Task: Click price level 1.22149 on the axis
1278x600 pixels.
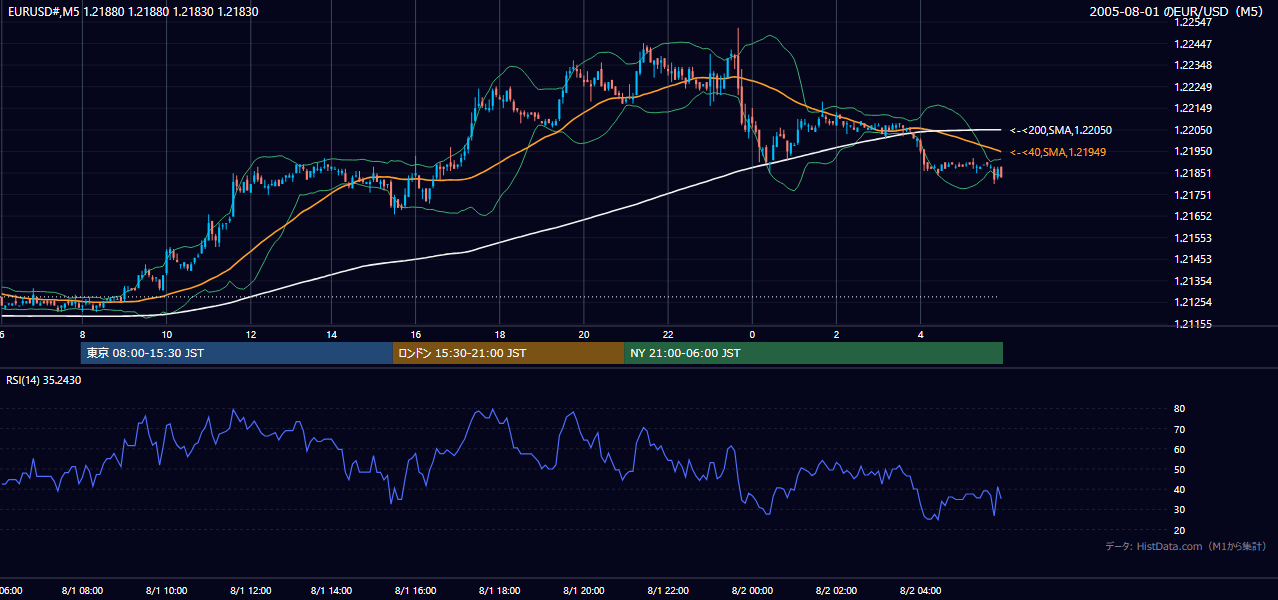Action: 1194,108
